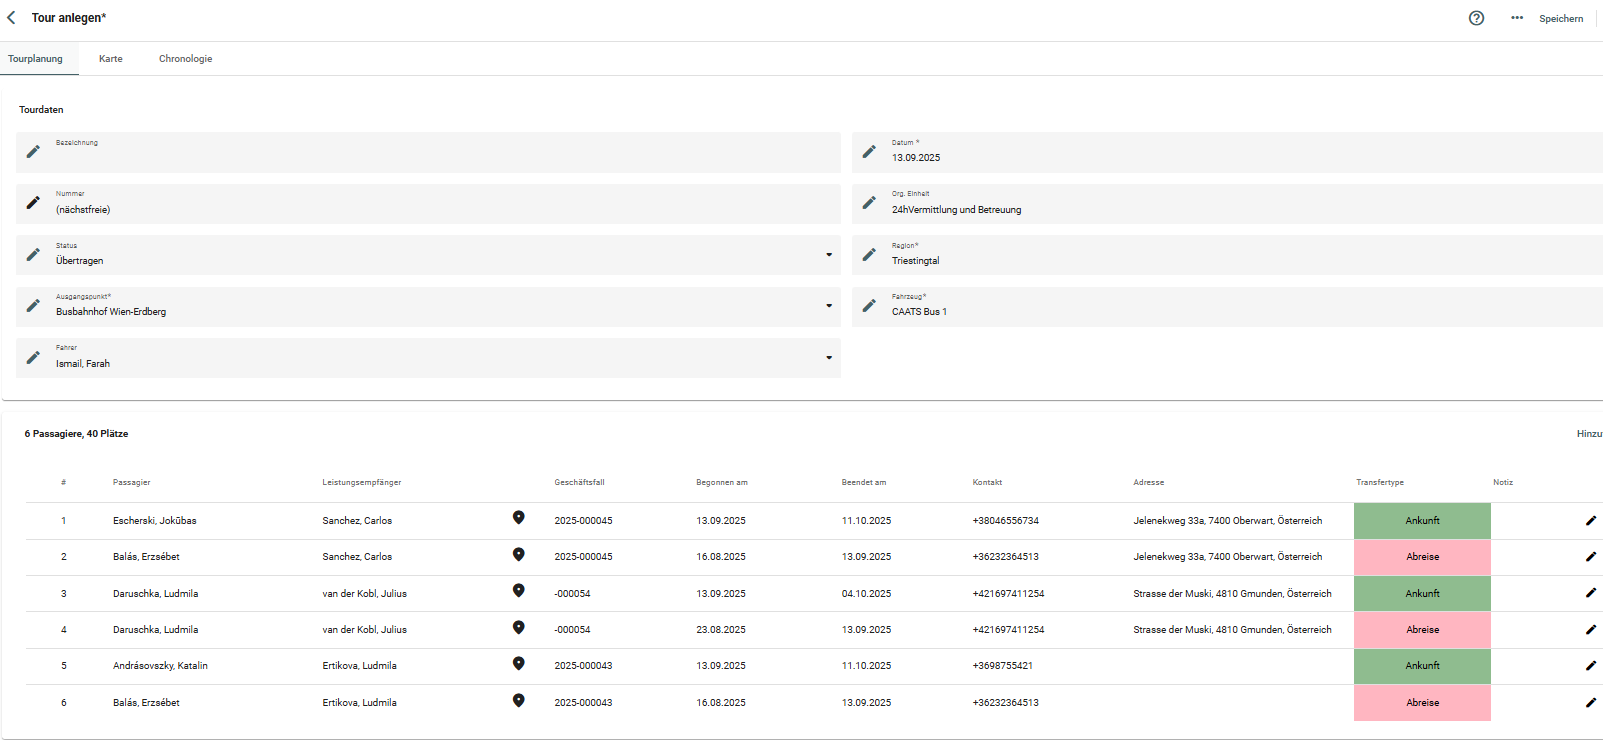This screenshot has width=1603, height=740.
Task: Click into the Bezeichnung input field
Action: point(440,157)
